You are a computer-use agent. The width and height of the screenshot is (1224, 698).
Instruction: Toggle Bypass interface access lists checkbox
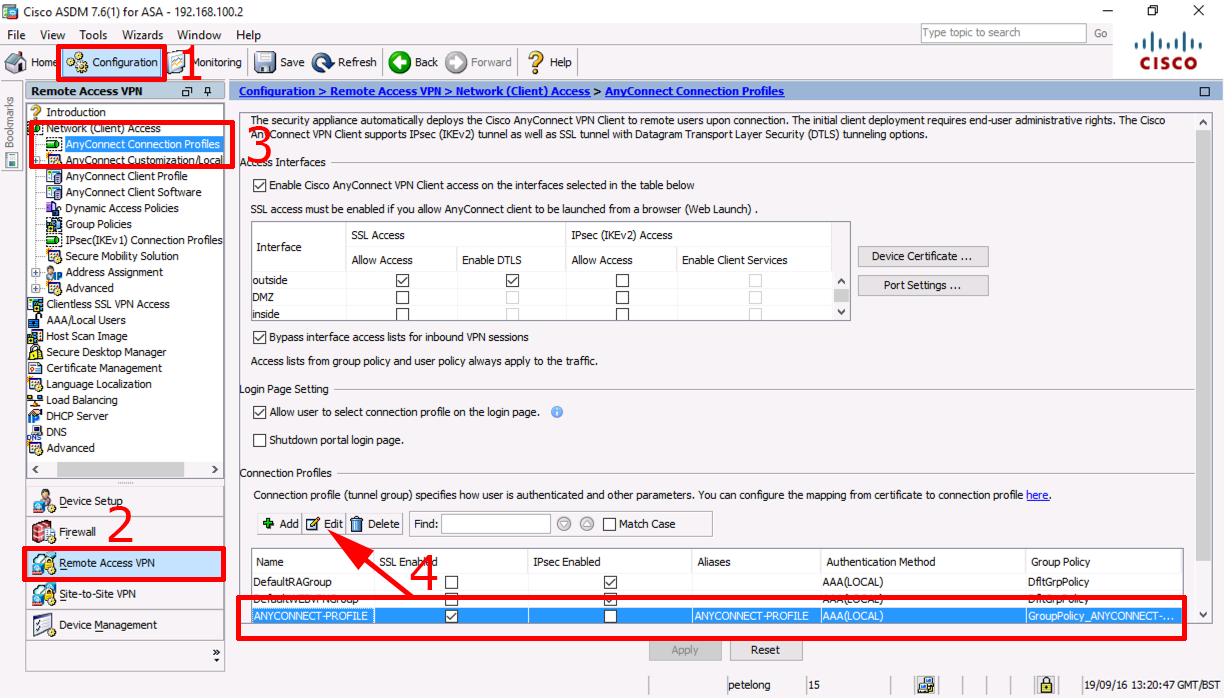click(260, 337)
